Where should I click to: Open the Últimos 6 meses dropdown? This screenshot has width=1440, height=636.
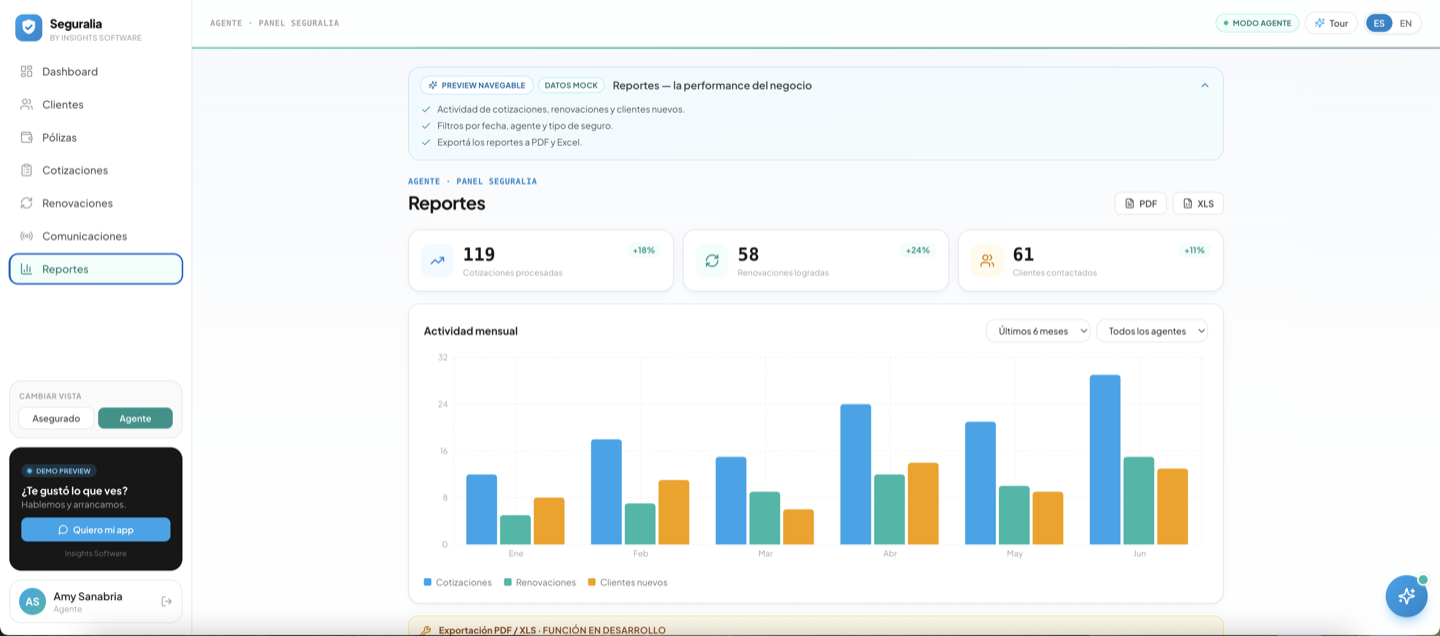point(1038,331)
